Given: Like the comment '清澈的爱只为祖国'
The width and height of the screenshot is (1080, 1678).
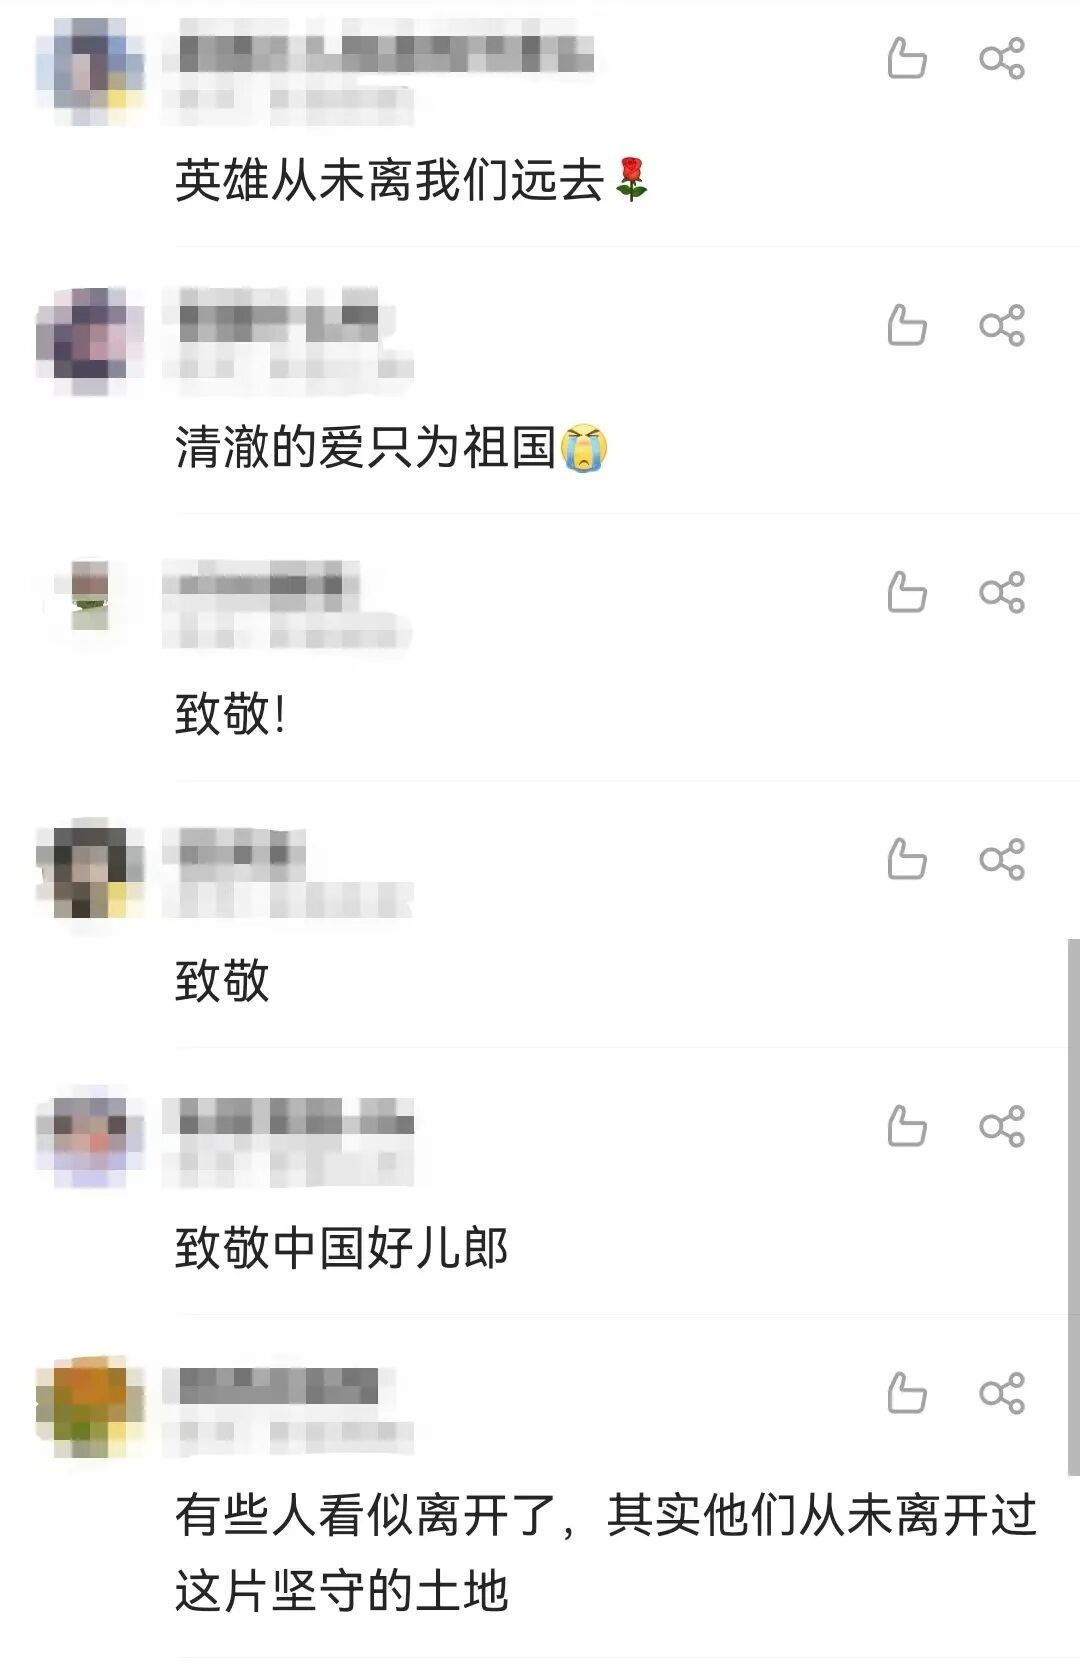Looking at the screenshot, I should (907, 325).
